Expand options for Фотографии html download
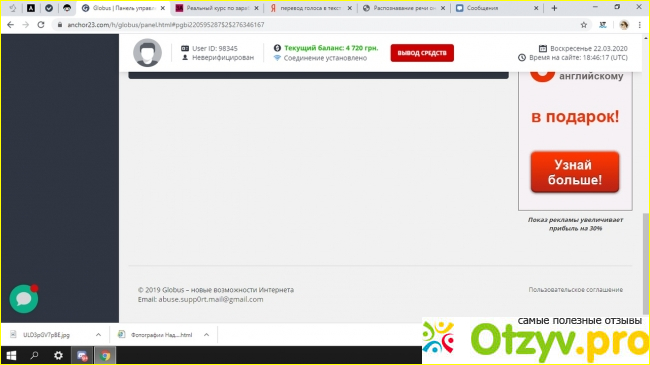 tap(206, 335)
